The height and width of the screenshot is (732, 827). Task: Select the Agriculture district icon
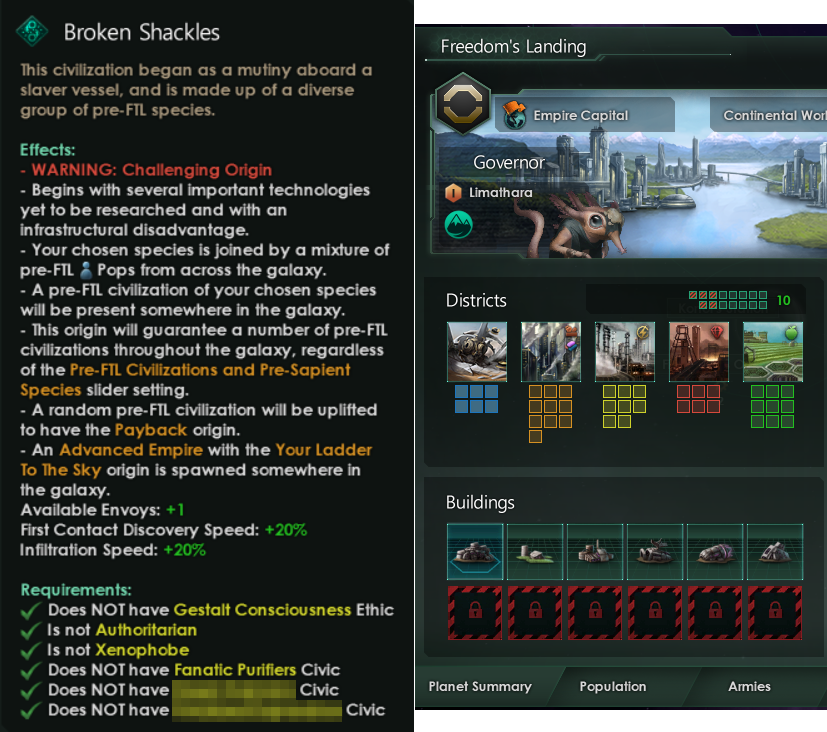point(773,352)
